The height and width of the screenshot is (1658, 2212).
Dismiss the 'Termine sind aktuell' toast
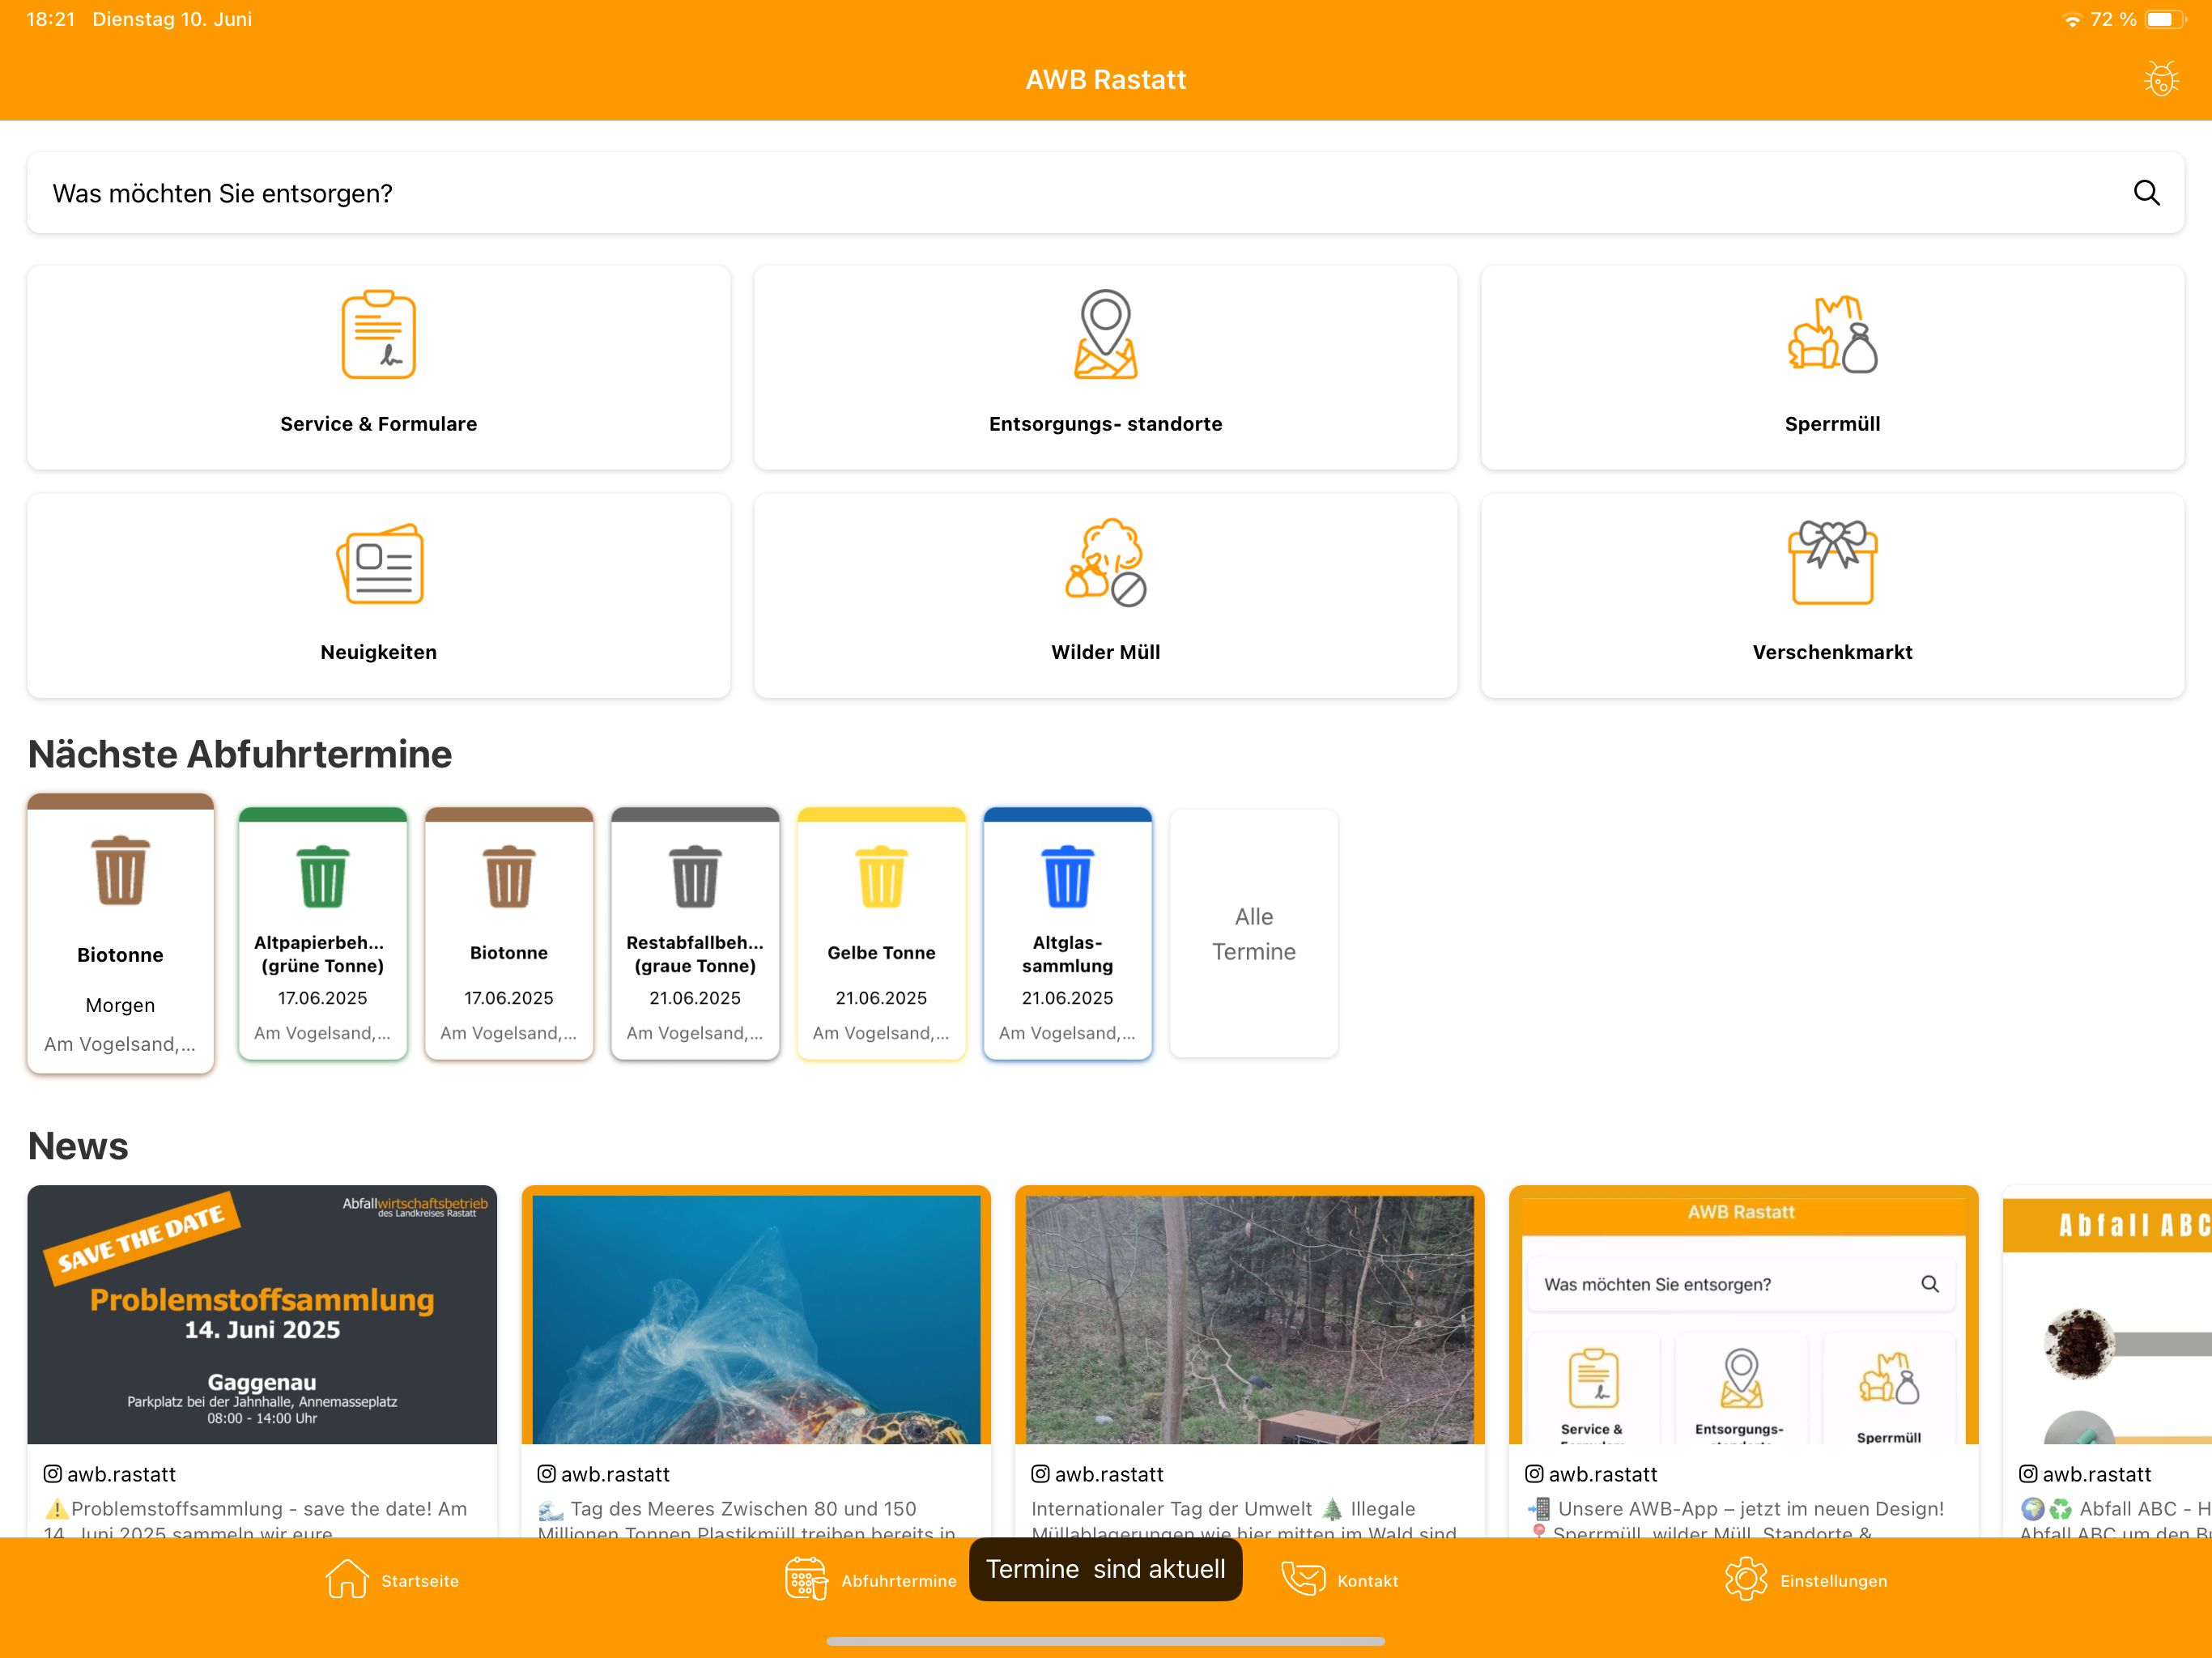click(1105, 1569)
